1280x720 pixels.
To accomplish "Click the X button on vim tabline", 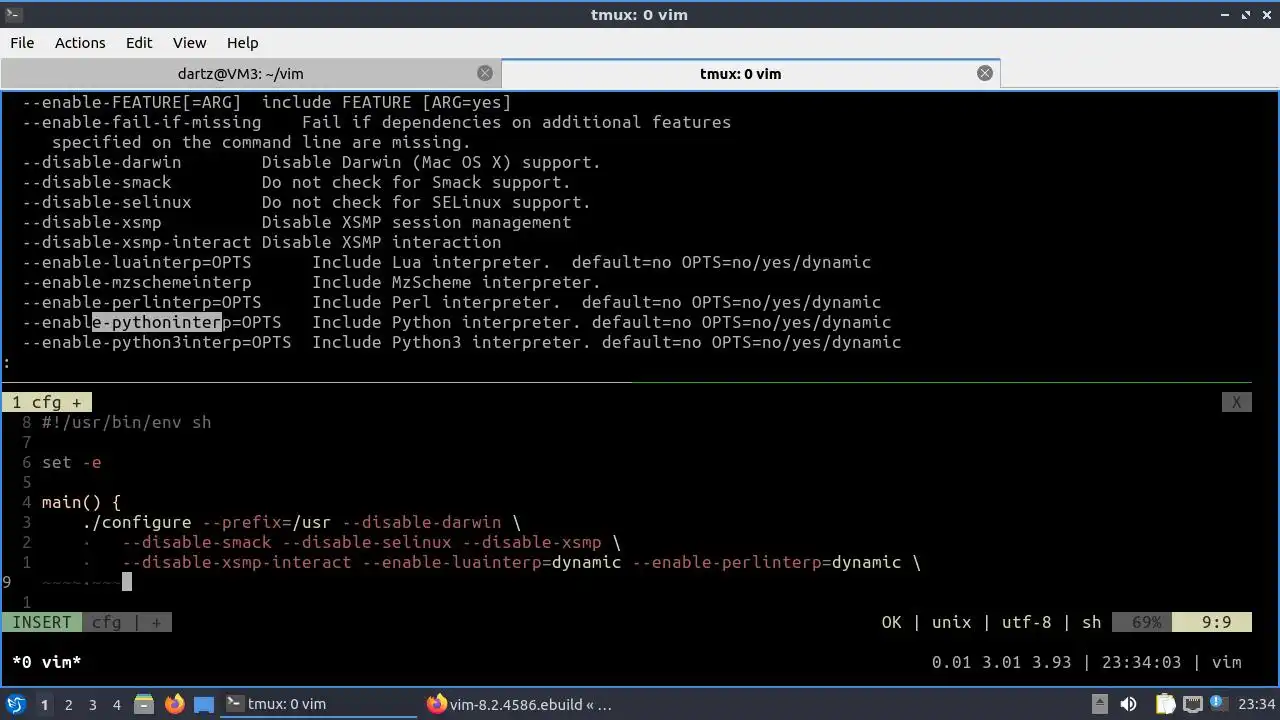I will [1236, 402].
